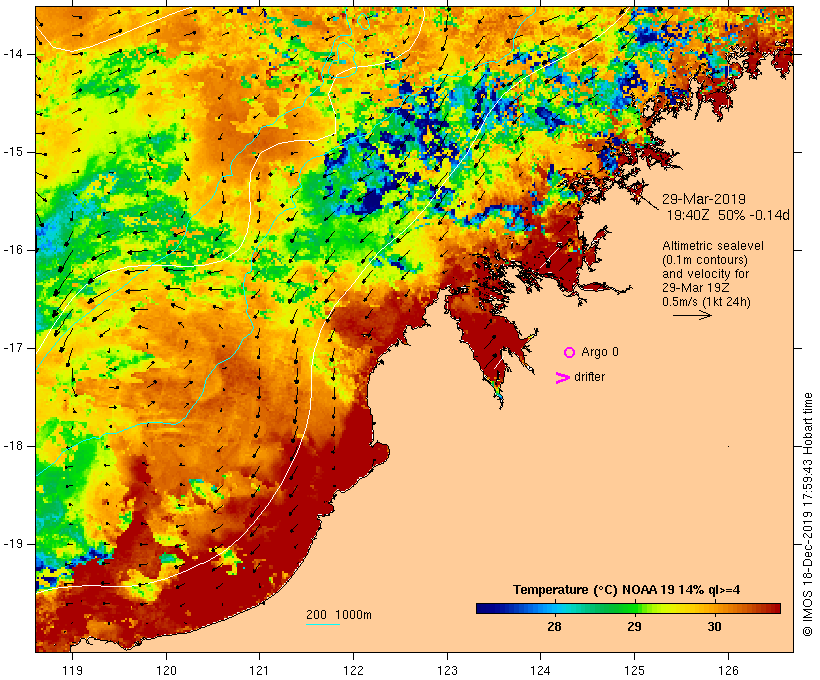The width and height of the screenshot is (820, 680).
Task: Click latitude axis label '-15'
Action: point(13,152)
